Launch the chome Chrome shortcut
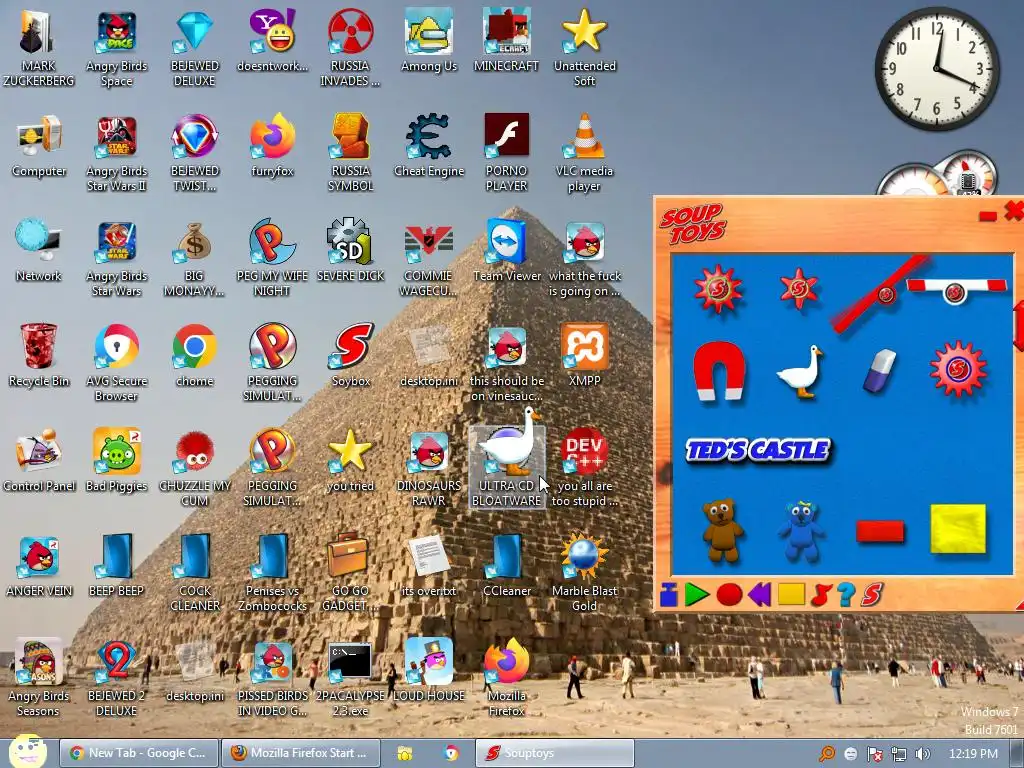Viewport: 1024px width, 768px height. pos(195,356)
